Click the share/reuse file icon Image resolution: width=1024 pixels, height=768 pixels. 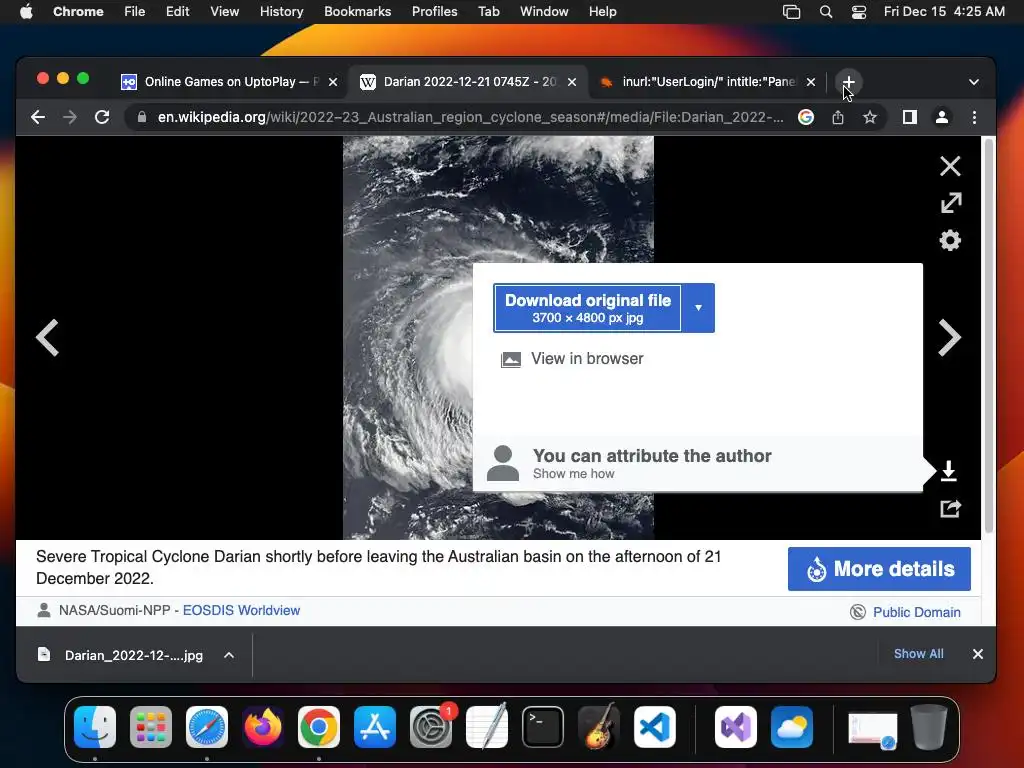point(950,509)
